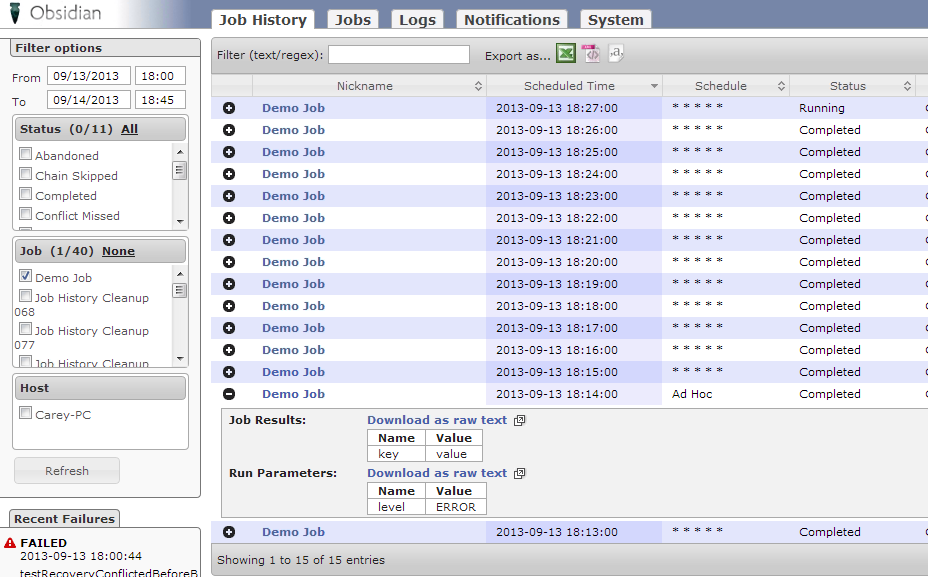Sort table by the Nickname column arrows
928x577 pixels.
point(478,87)
